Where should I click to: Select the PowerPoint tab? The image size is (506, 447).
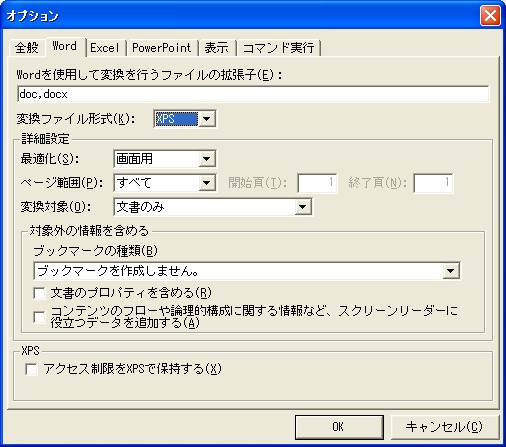(162, 48)
